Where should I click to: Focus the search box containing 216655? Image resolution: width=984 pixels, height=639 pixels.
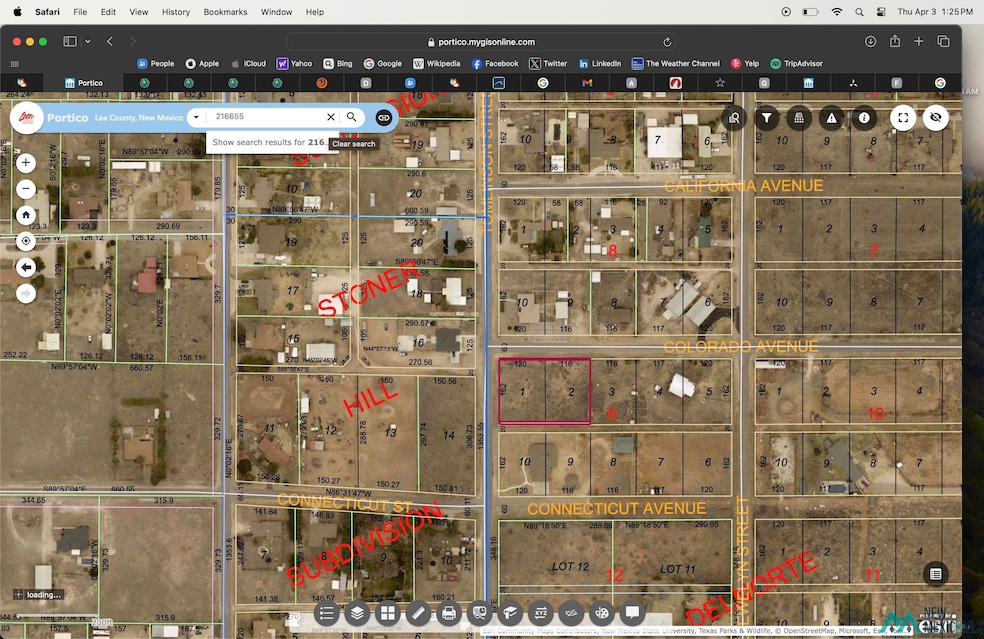[x=267, y=117]
